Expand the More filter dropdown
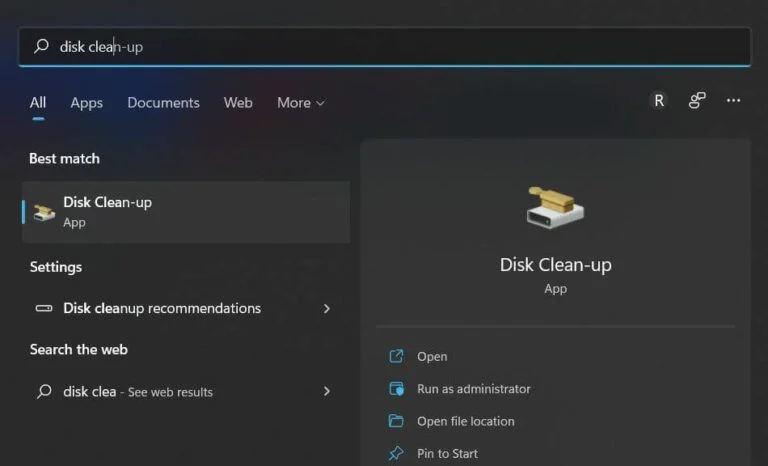This screenshot has width=768, height=466. click(300, 102)
